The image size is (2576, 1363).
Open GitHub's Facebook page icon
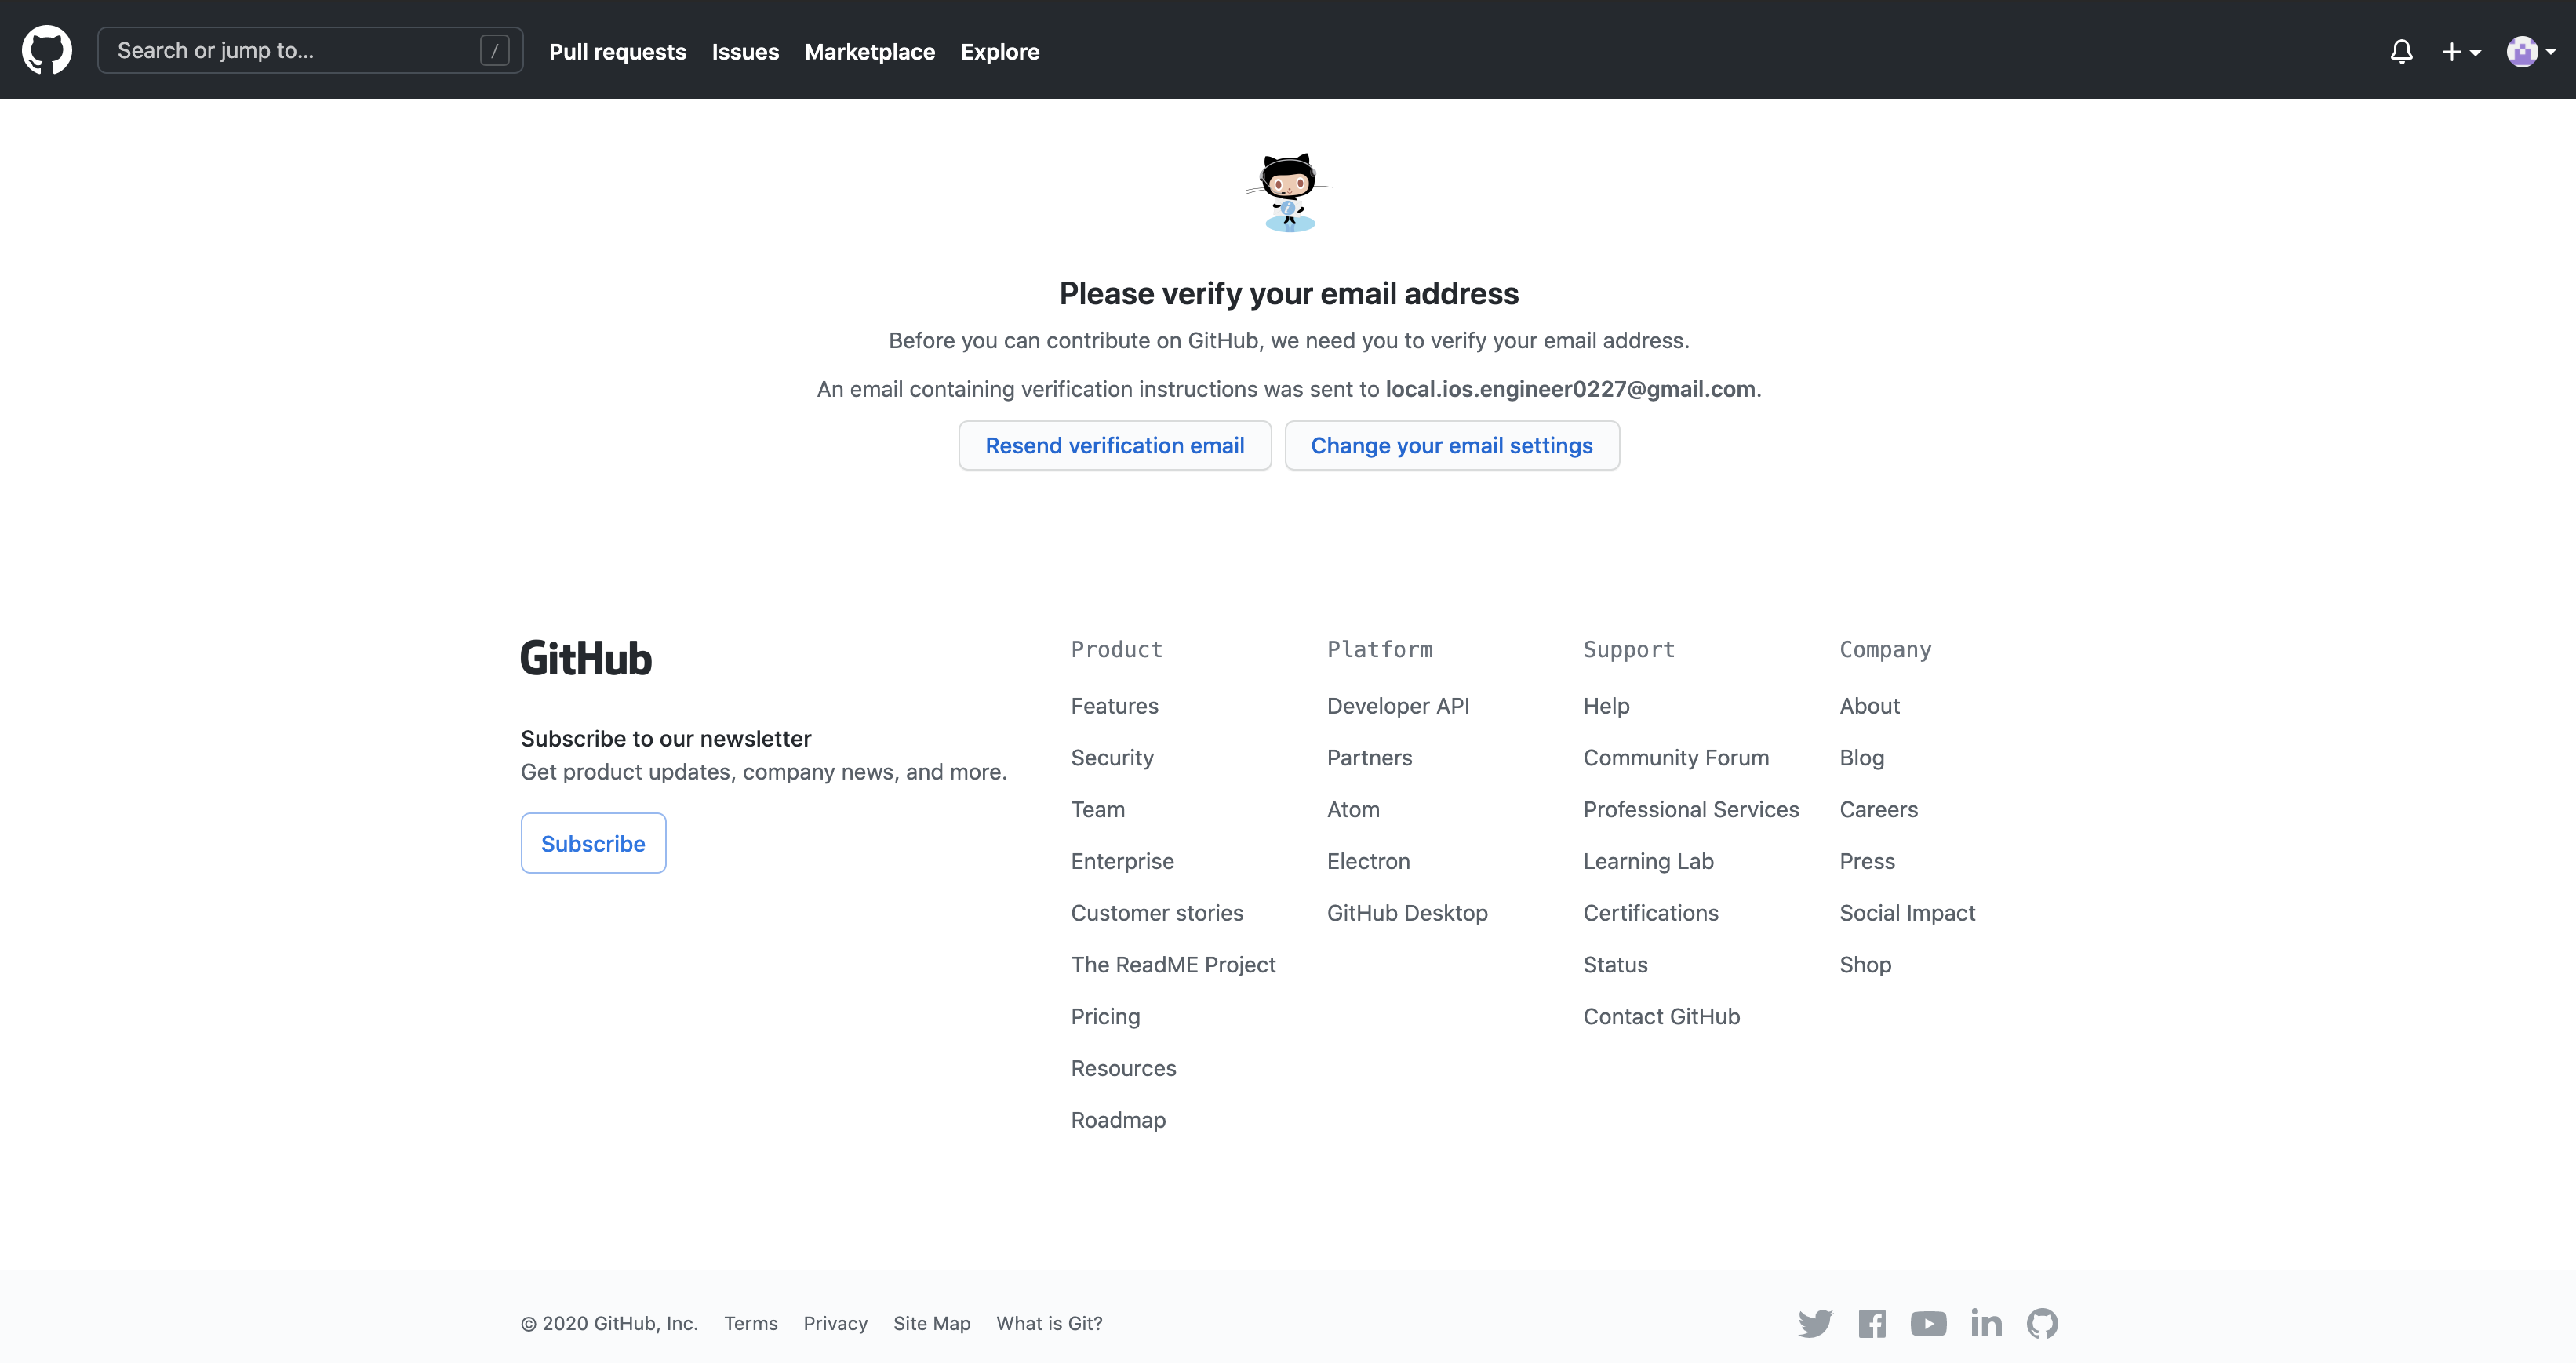[1872, 1323]
